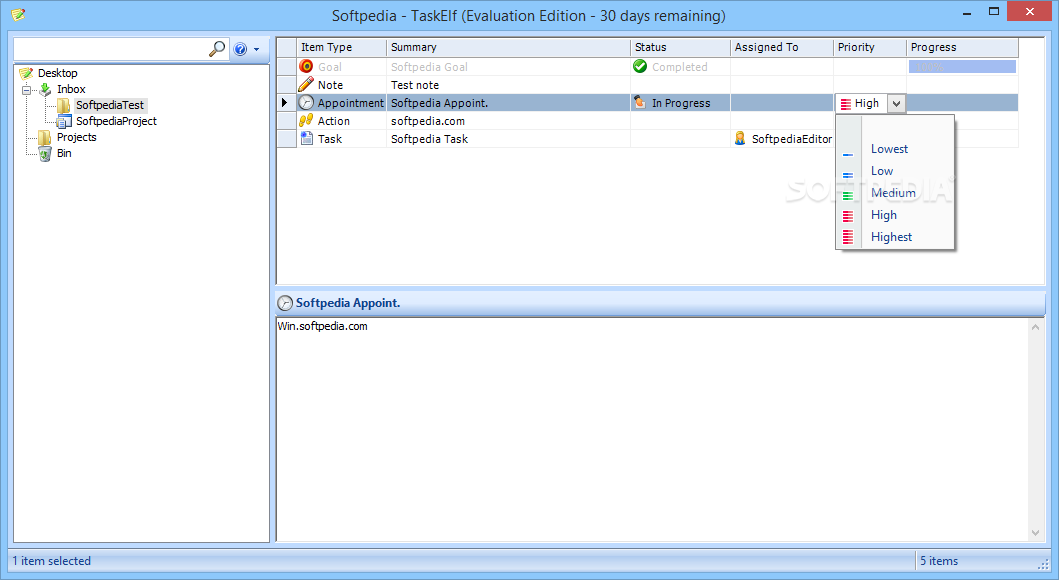The width and height of the screenshot is (1059, 580).
Task: Click the Note pencil icon
Action: pos(306,84)
